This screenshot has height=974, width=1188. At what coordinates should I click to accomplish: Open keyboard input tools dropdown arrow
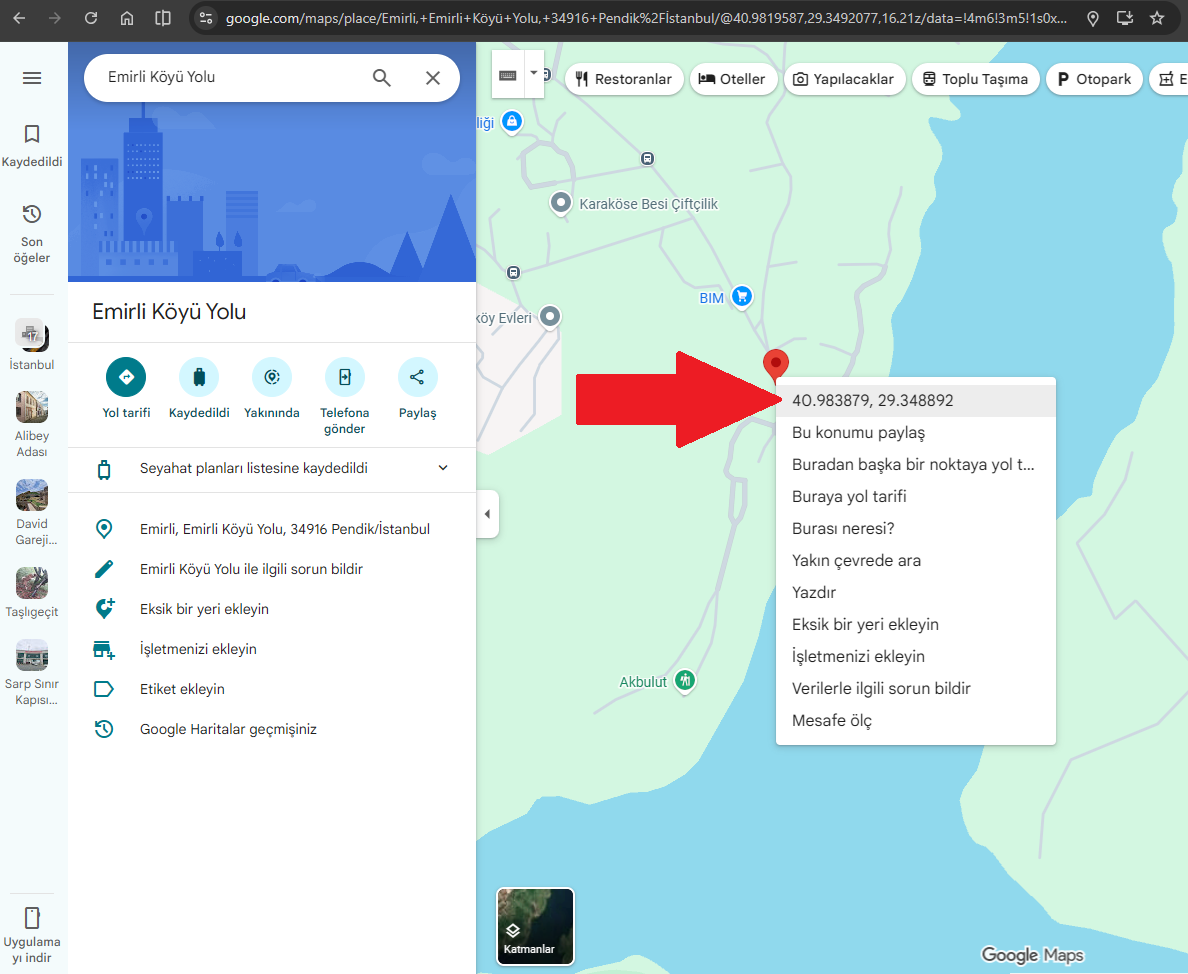point(533,73)
